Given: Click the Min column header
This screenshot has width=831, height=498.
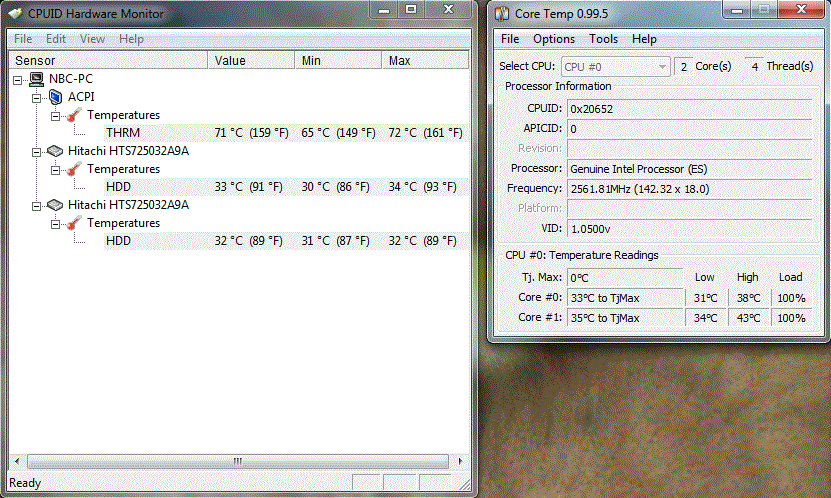Looking at the screenshot, I should click(x=338, y=60).
